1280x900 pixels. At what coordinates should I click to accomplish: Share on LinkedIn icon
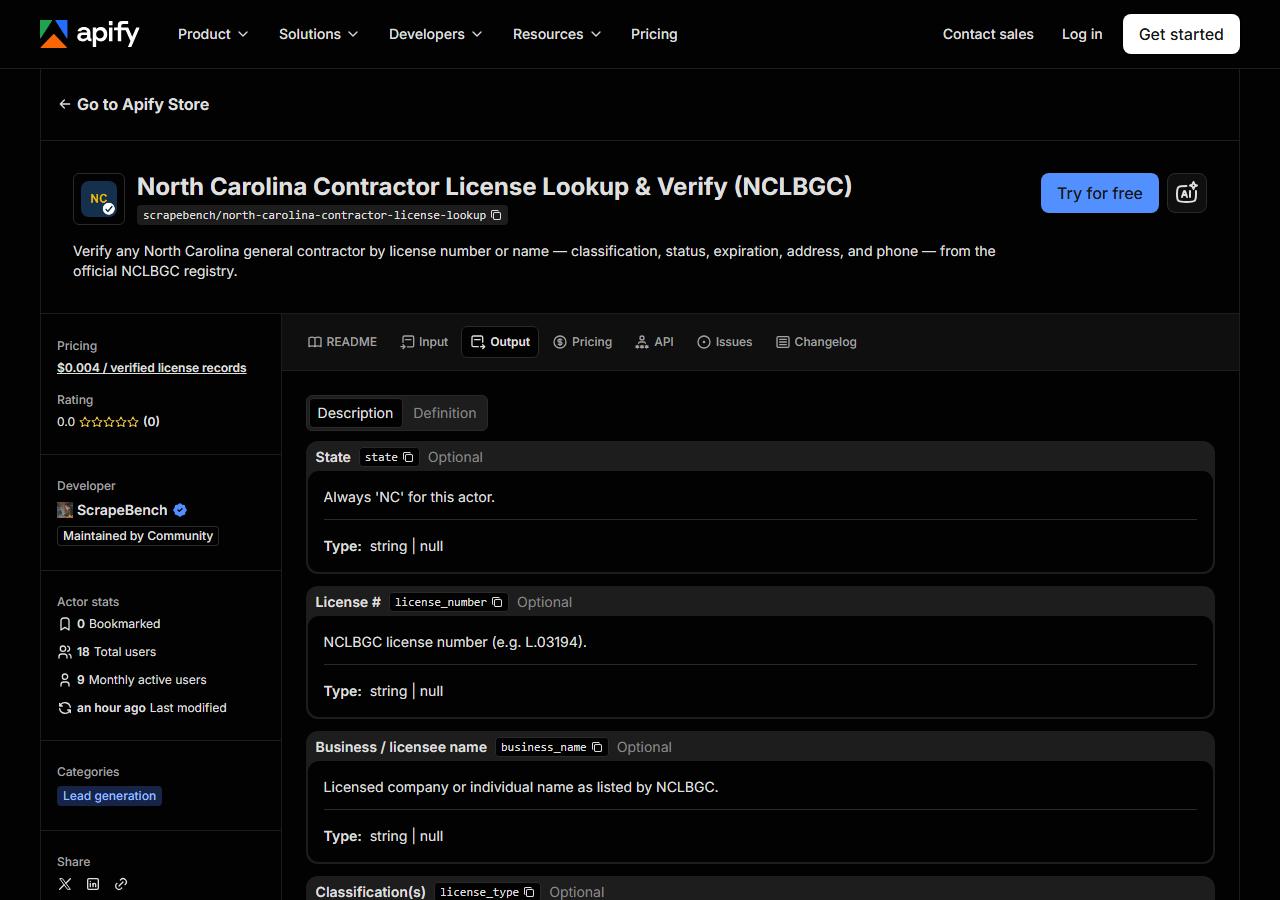[x=93, y=884]
